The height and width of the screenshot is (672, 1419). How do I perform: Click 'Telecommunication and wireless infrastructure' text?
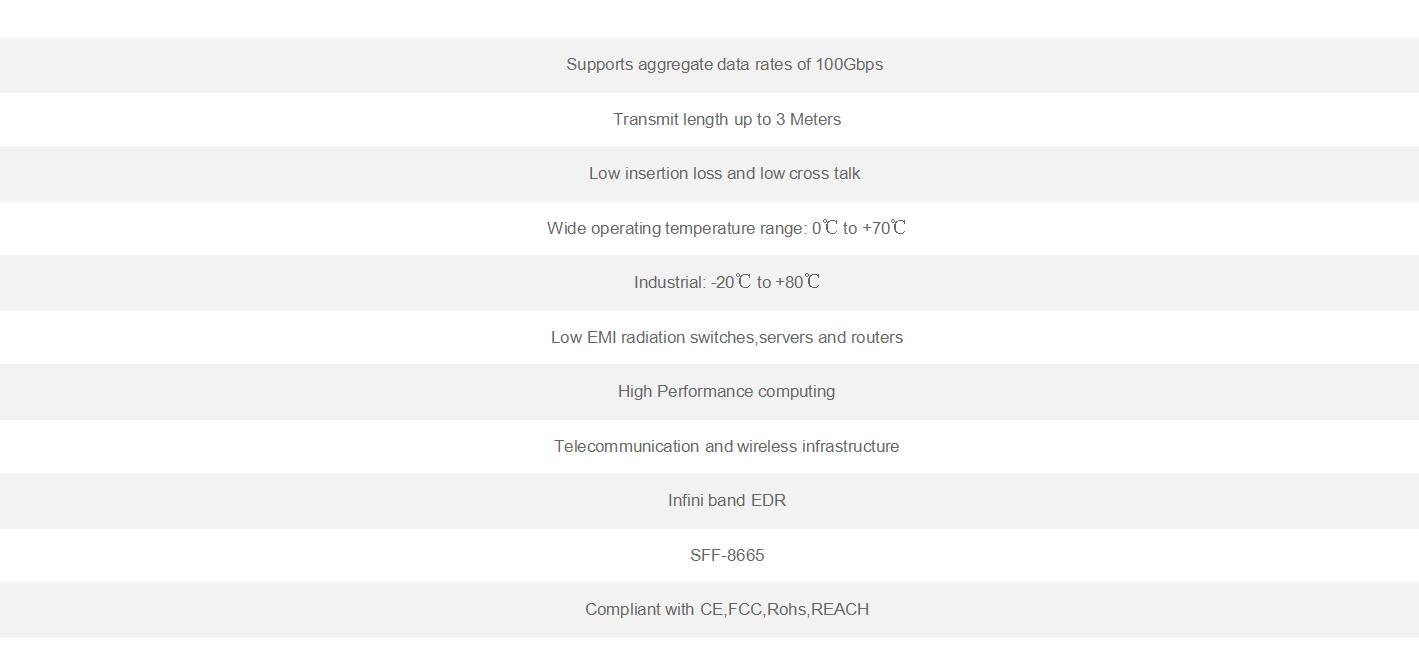727,447
